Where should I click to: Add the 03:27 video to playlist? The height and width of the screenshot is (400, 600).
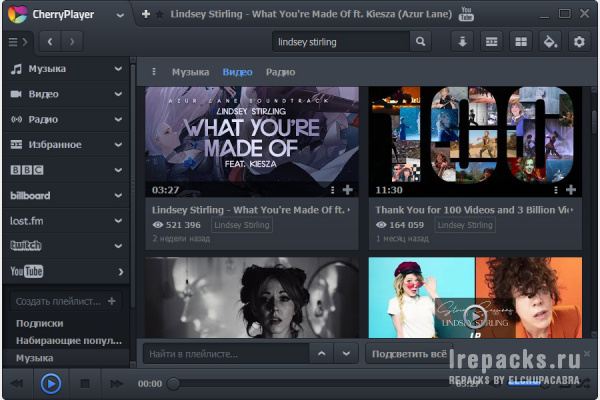click(347, 190)
